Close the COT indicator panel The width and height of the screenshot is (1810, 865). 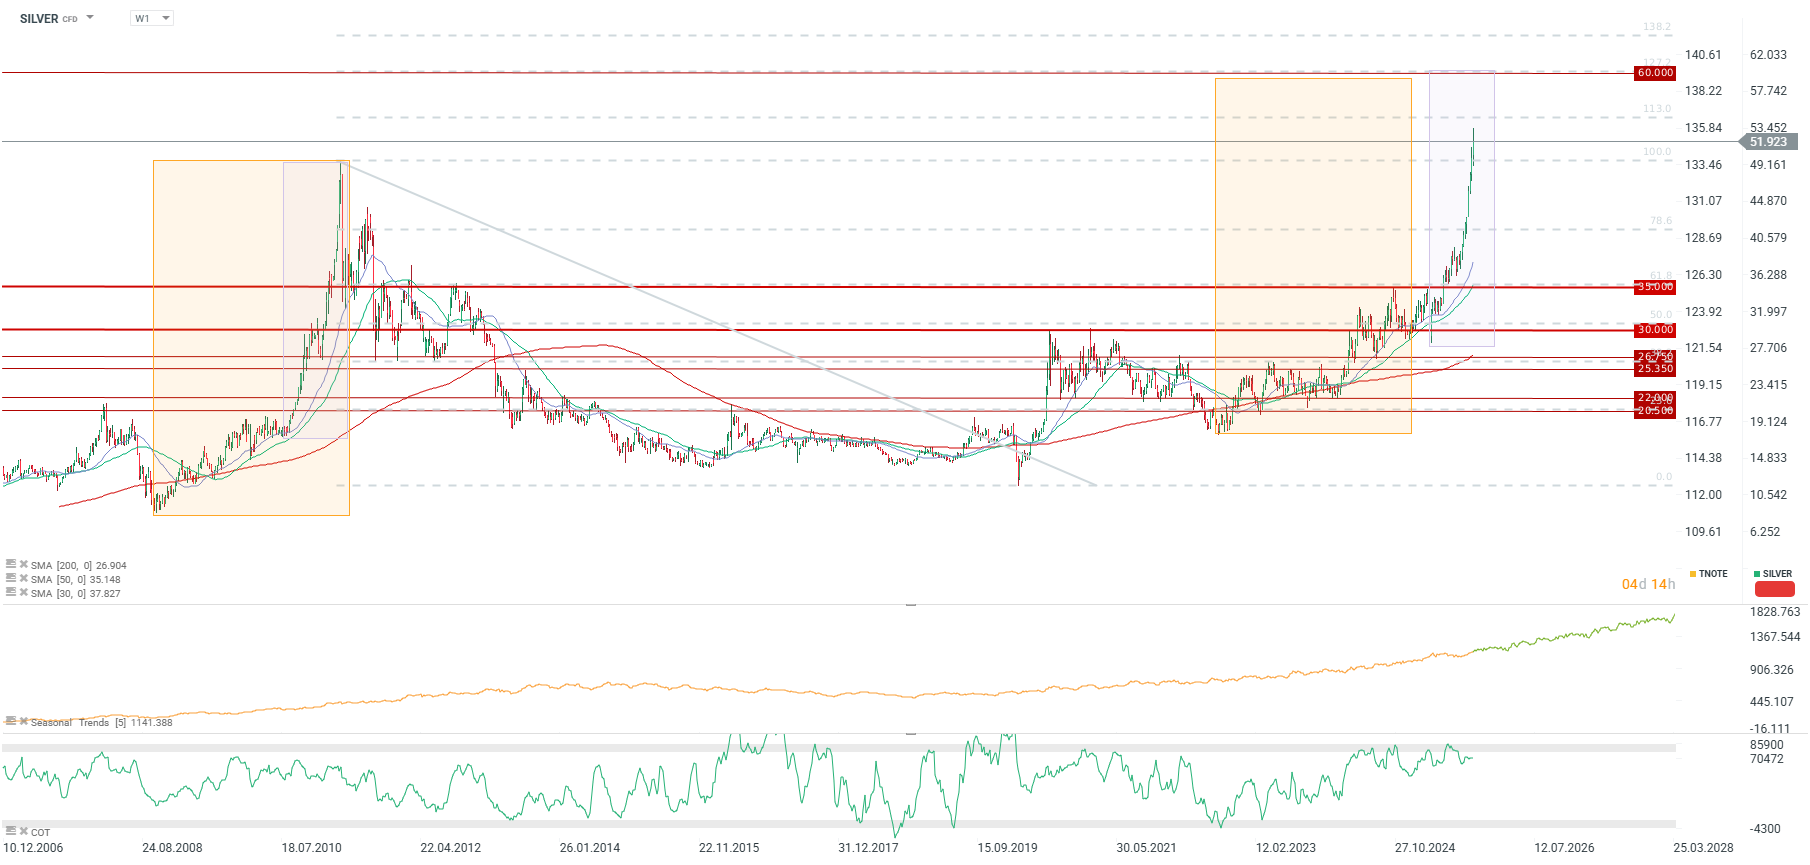coord(23,831)
